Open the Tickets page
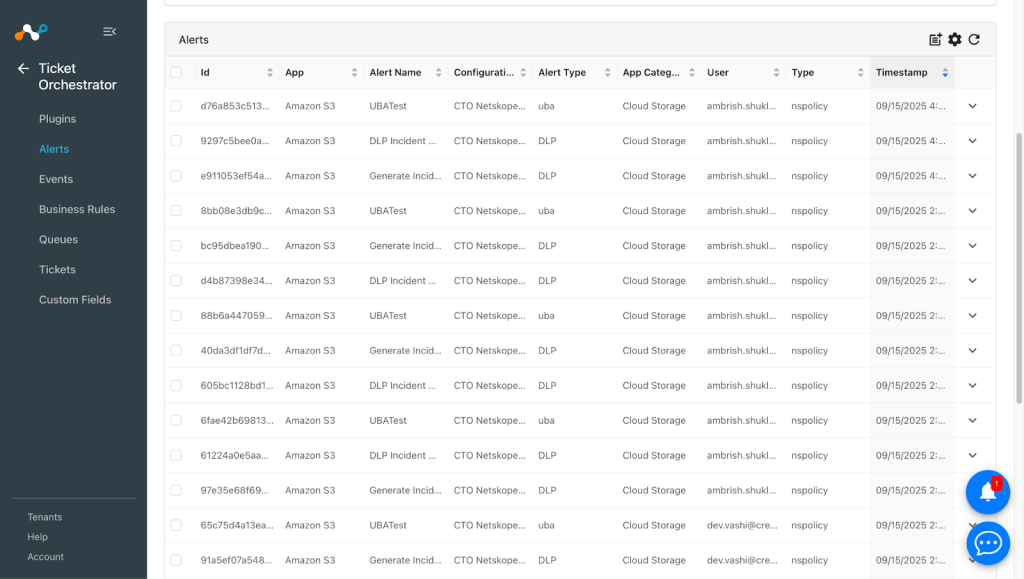The height and width of the screenshot is (579, 1024). point(57,269)
